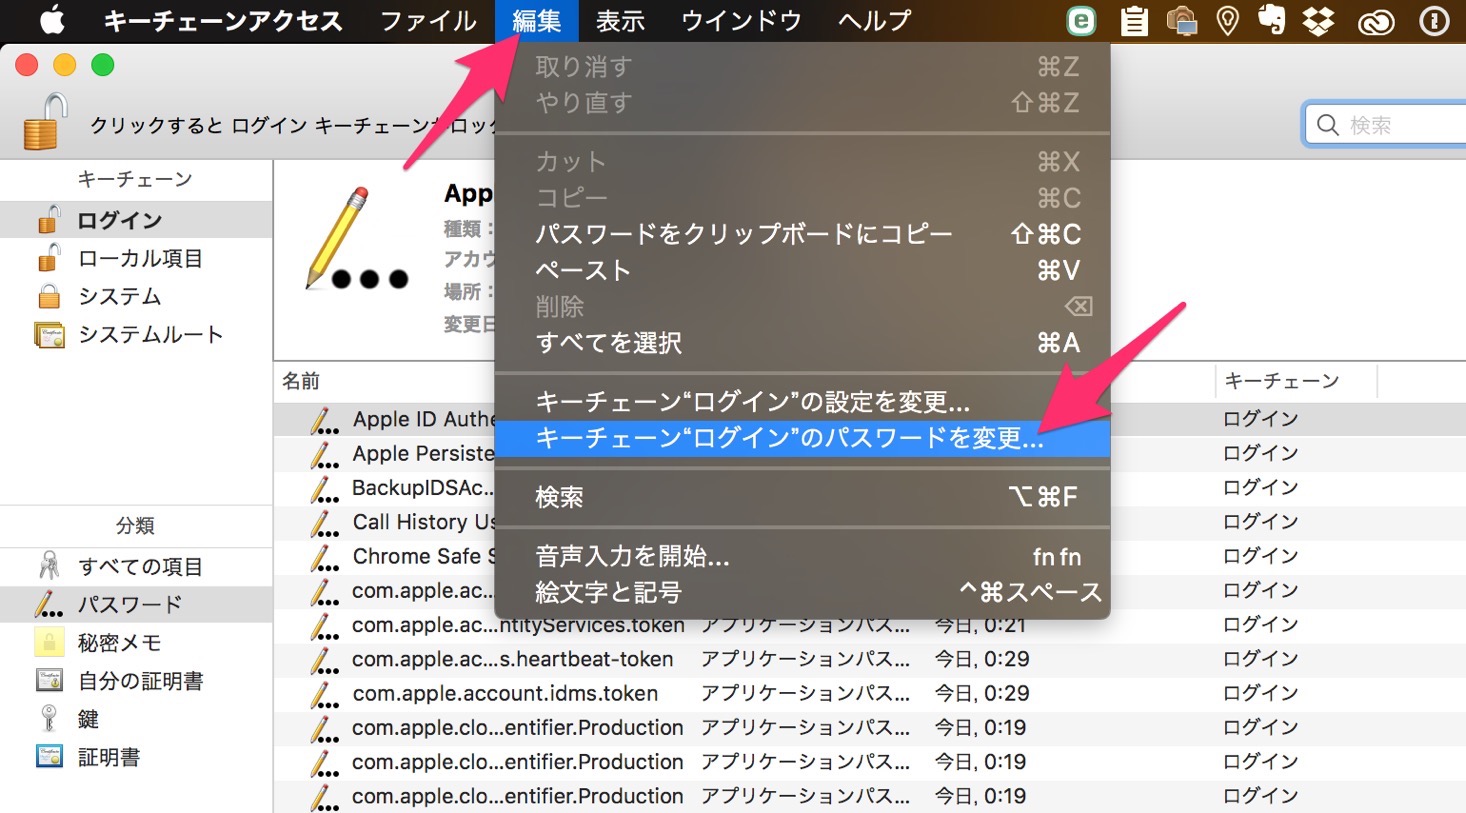This screenshot has width=1466, height=813.
Task: Select com.apple.ac...ntityServices.token row
Action: (x=870, y=625)
